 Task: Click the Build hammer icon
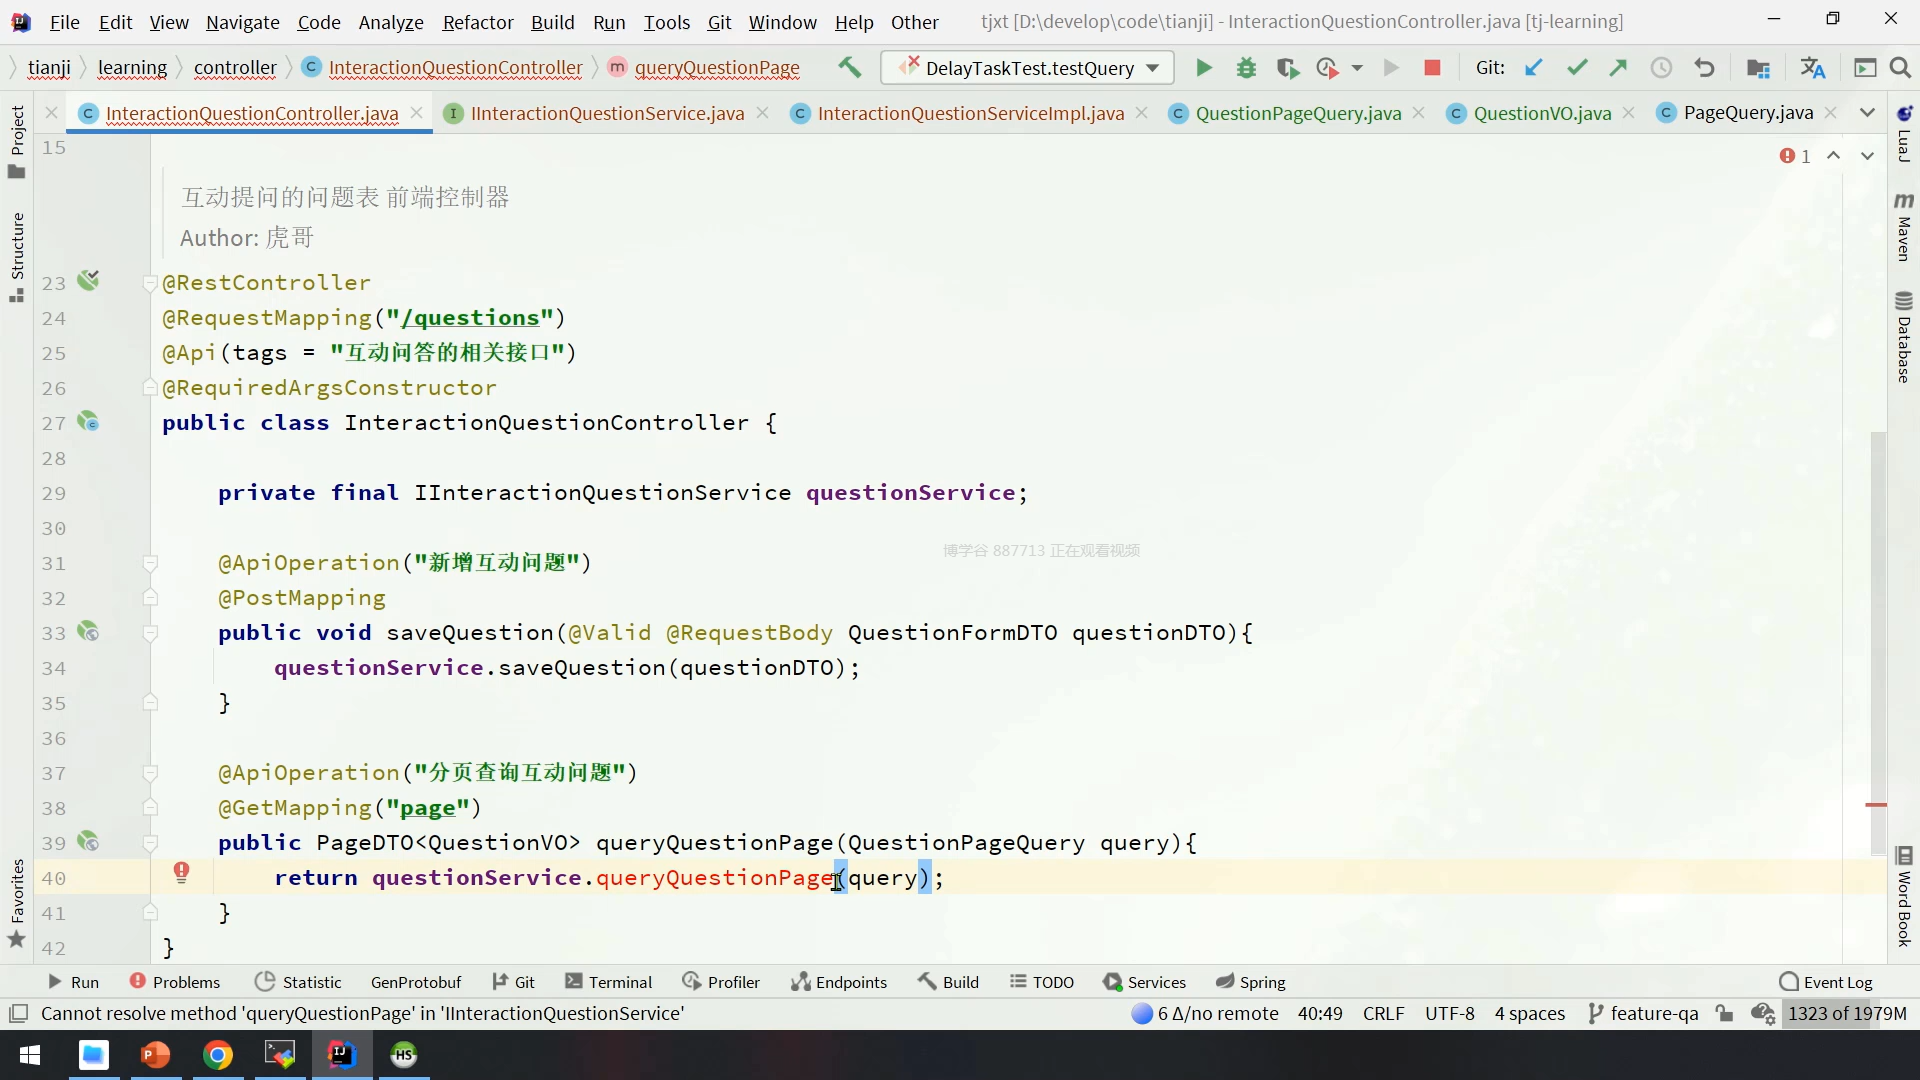[x=849, y=68]
